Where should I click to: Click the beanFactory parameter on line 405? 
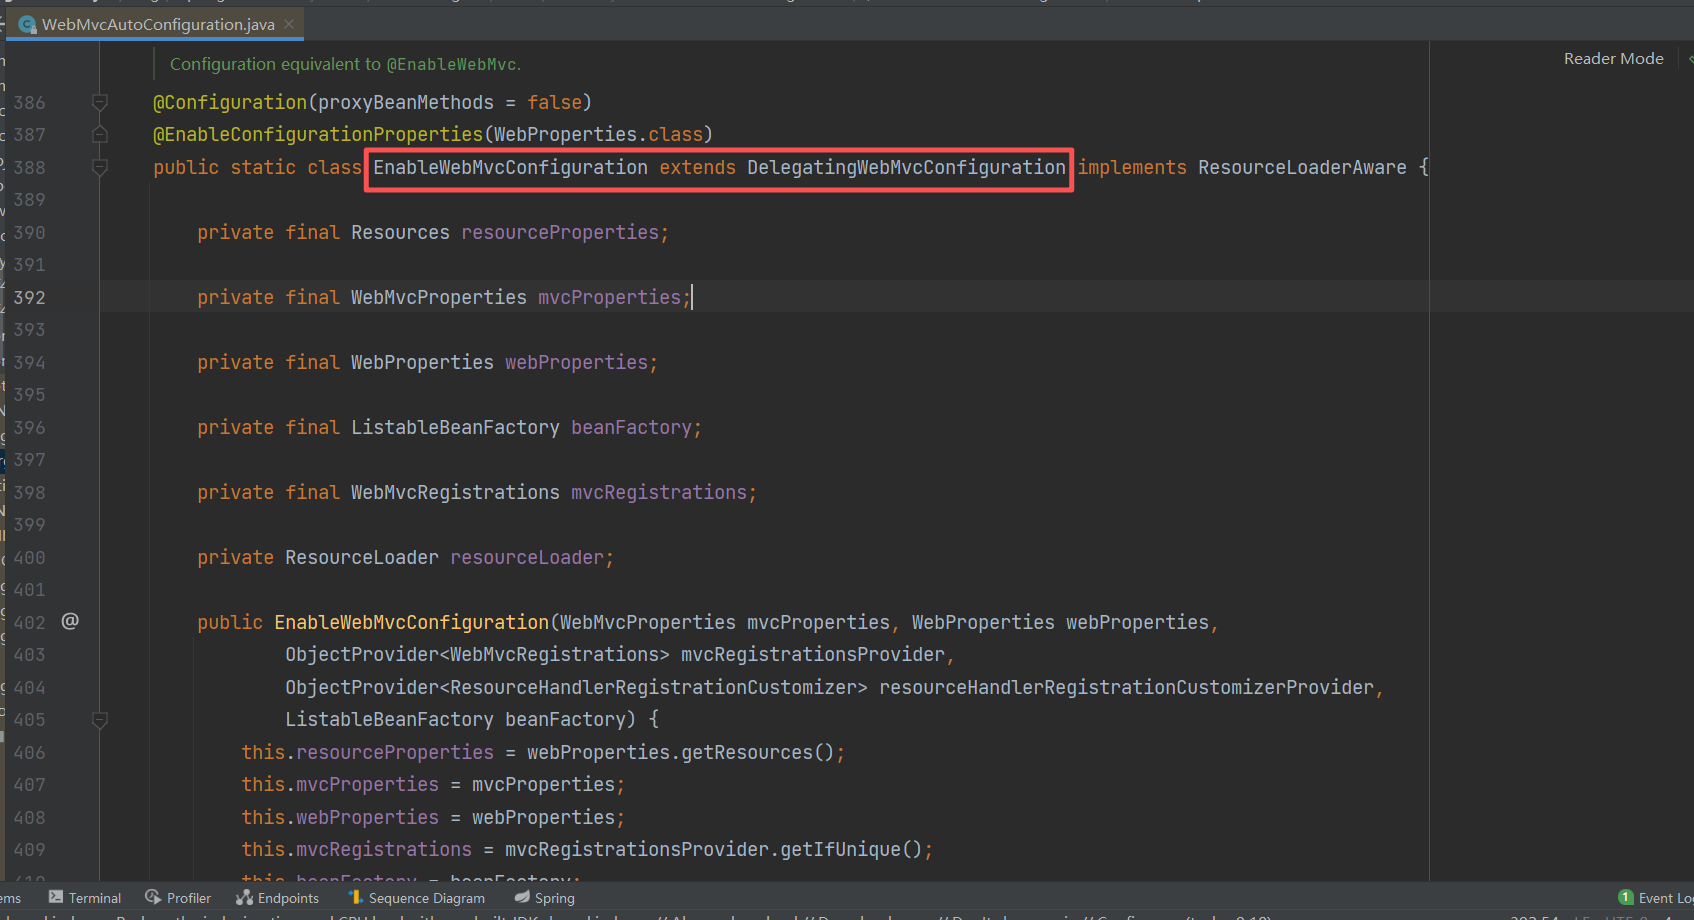pyautogui.click(x=565, y=719)
